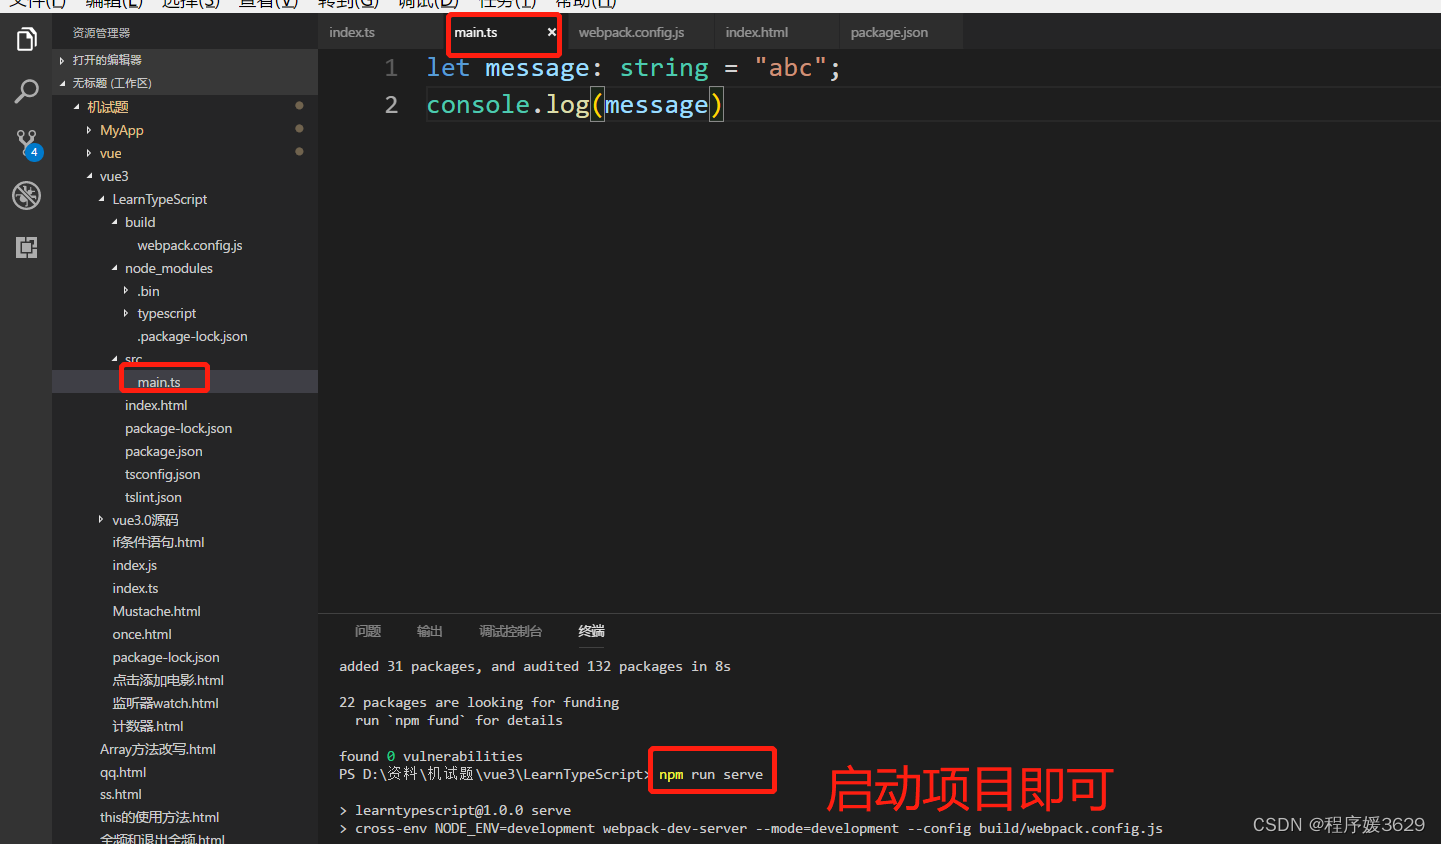Viewport: 1441px width, 844px height.
Task: Open the 调试(D) menu
Action: [x=429, y=4]
